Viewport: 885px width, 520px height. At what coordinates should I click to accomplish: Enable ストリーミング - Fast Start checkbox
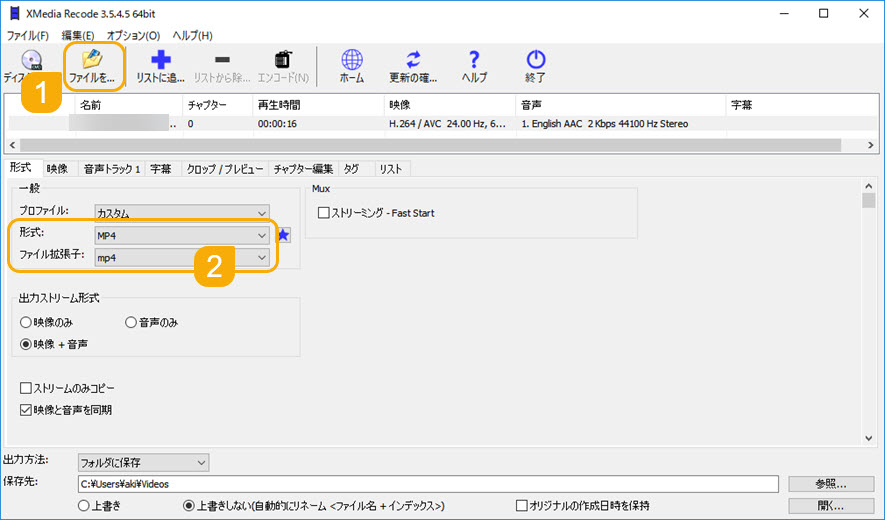click(323, 213)
